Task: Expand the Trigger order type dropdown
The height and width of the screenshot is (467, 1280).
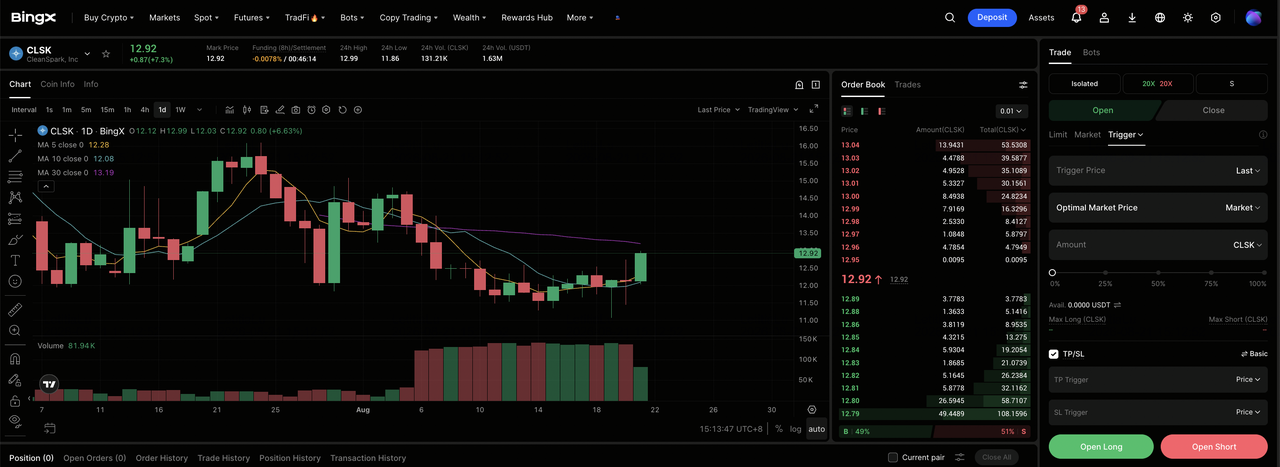Action: pyautogui.click(x=1125, y=134)
